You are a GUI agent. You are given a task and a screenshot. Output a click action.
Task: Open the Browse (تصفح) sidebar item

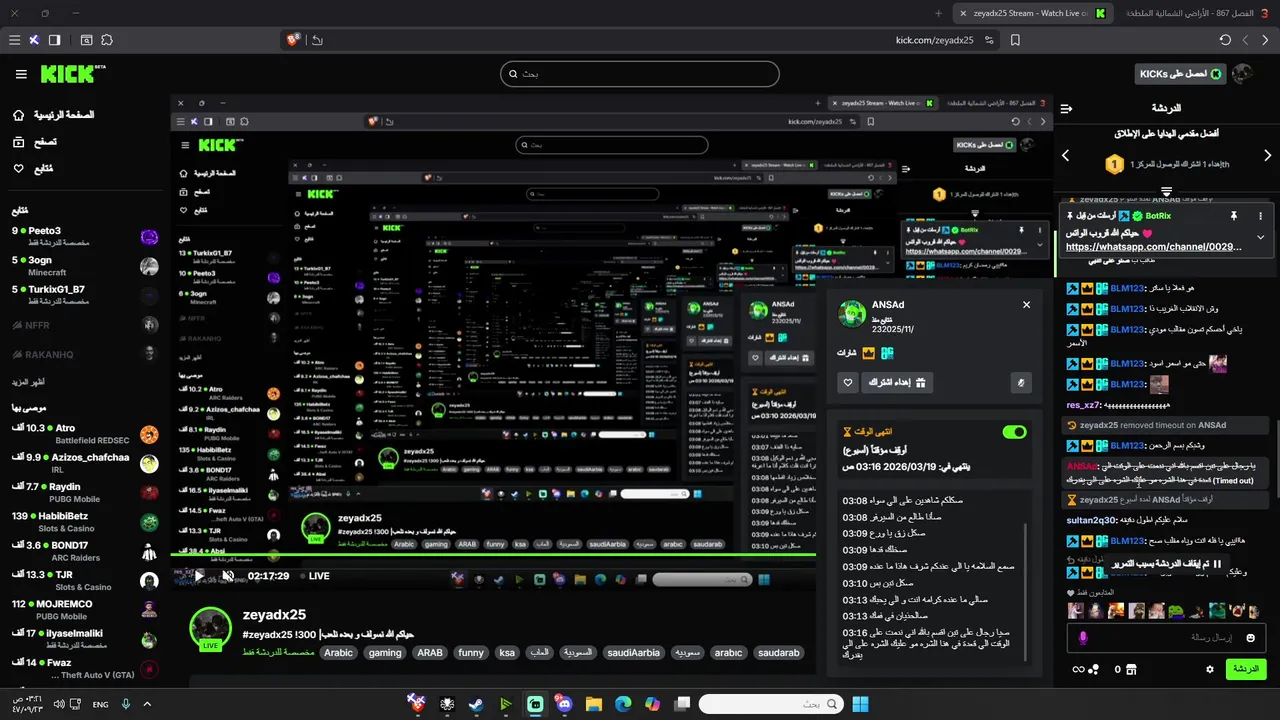35,142
